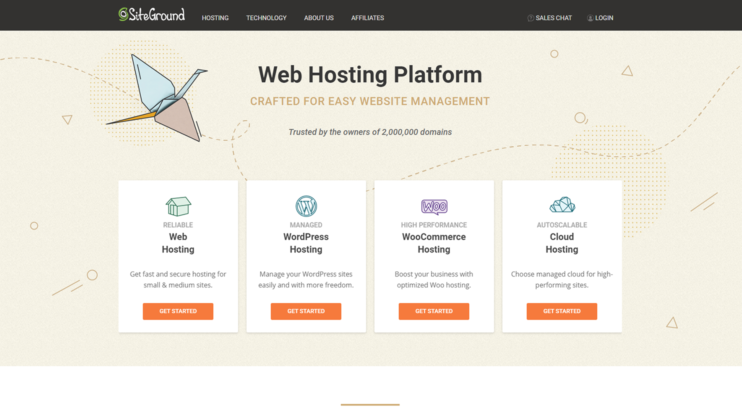
Task: Click the Cloud Hosting card title
Action: [562, 243]
